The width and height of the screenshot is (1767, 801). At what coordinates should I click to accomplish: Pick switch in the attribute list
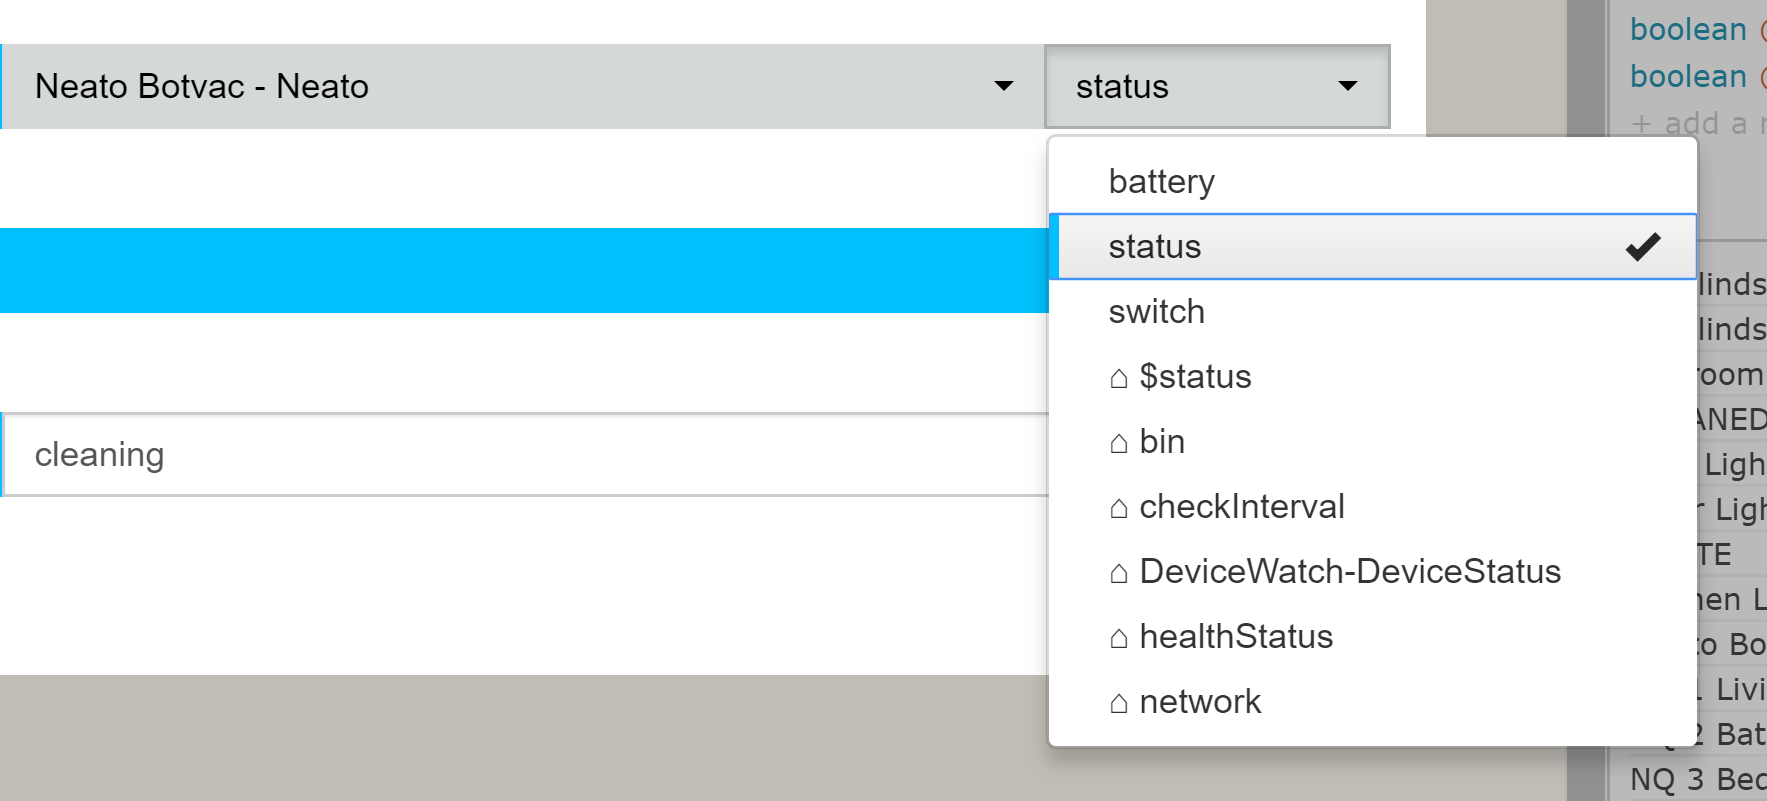[1373, 311]
